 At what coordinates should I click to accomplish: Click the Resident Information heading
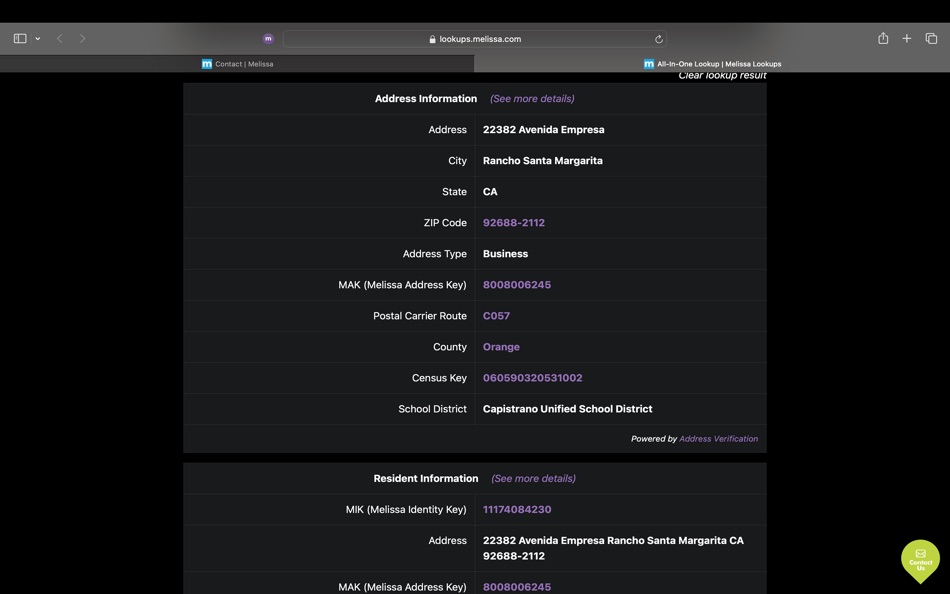[426, 478]
